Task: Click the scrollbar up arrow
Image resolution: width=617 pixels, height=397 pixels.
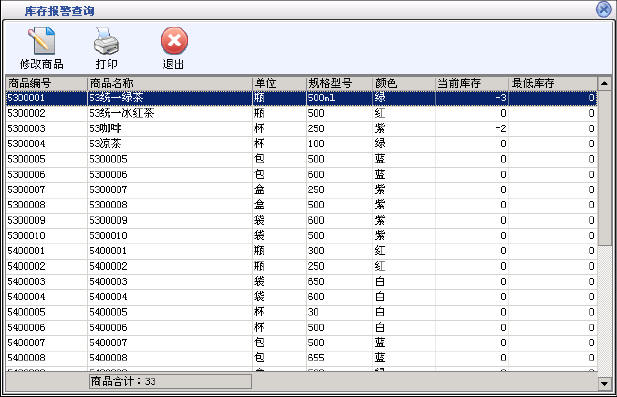Action: coord(604,83)
